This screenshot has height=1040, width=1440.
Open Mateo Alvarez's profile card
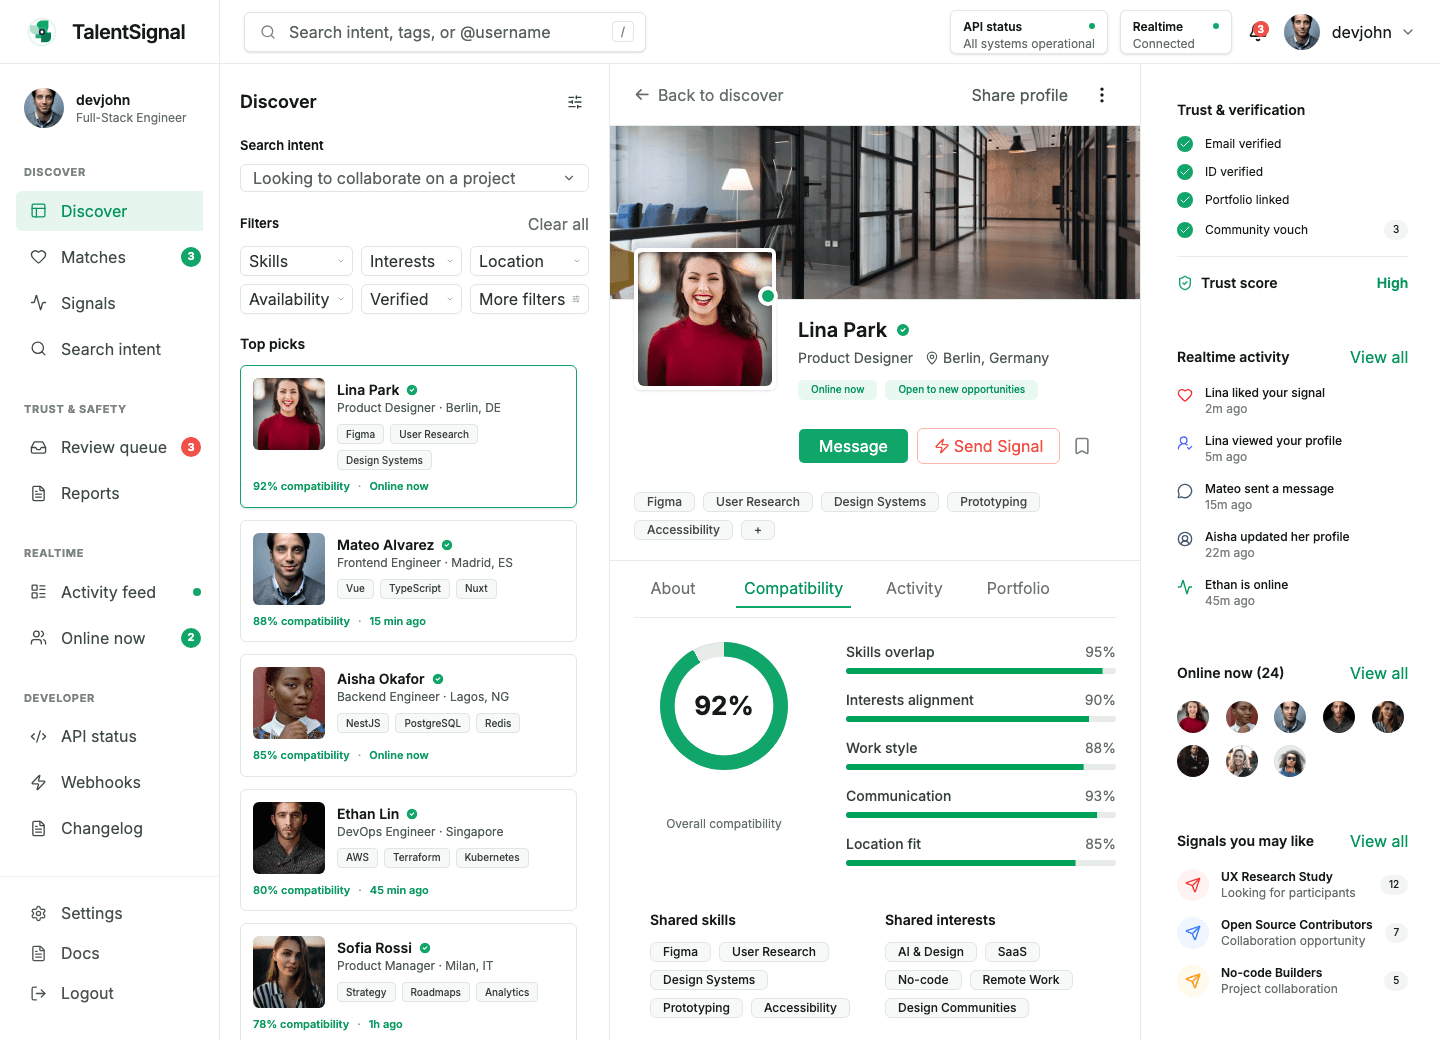[x=408, y=581]
